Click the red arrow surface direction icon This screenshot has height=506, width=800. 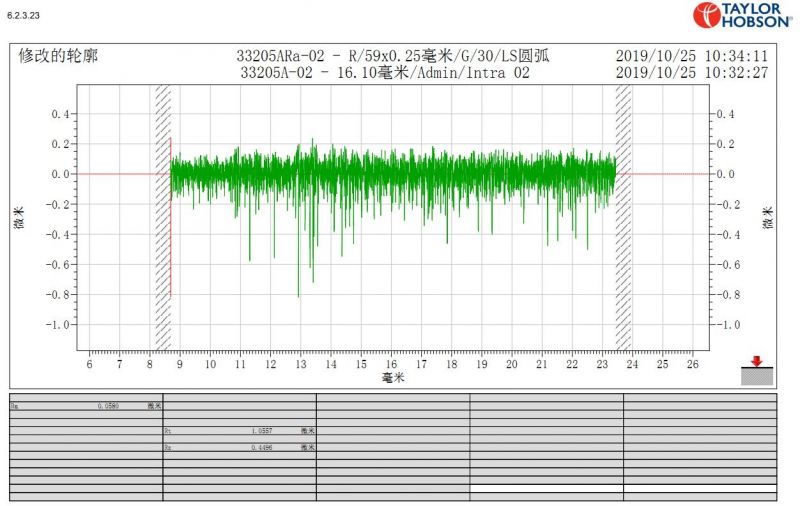click(756, 362)
